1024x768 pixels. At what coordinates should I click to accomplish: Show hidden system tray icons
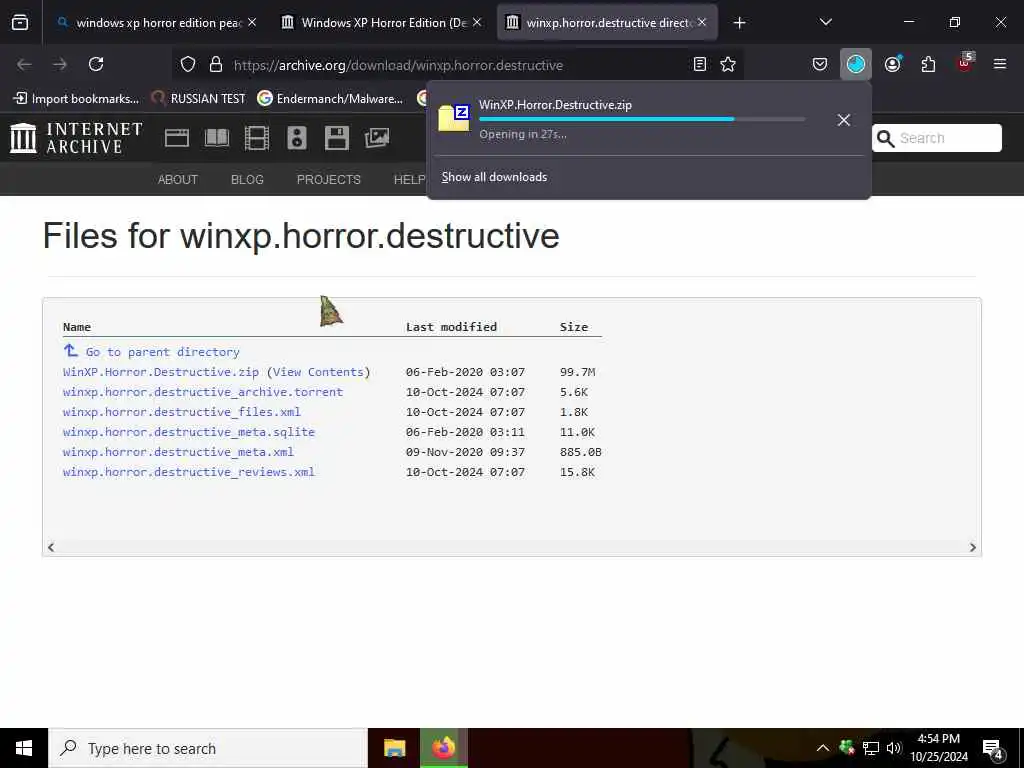pyautogui.click(x=822, y=748)
